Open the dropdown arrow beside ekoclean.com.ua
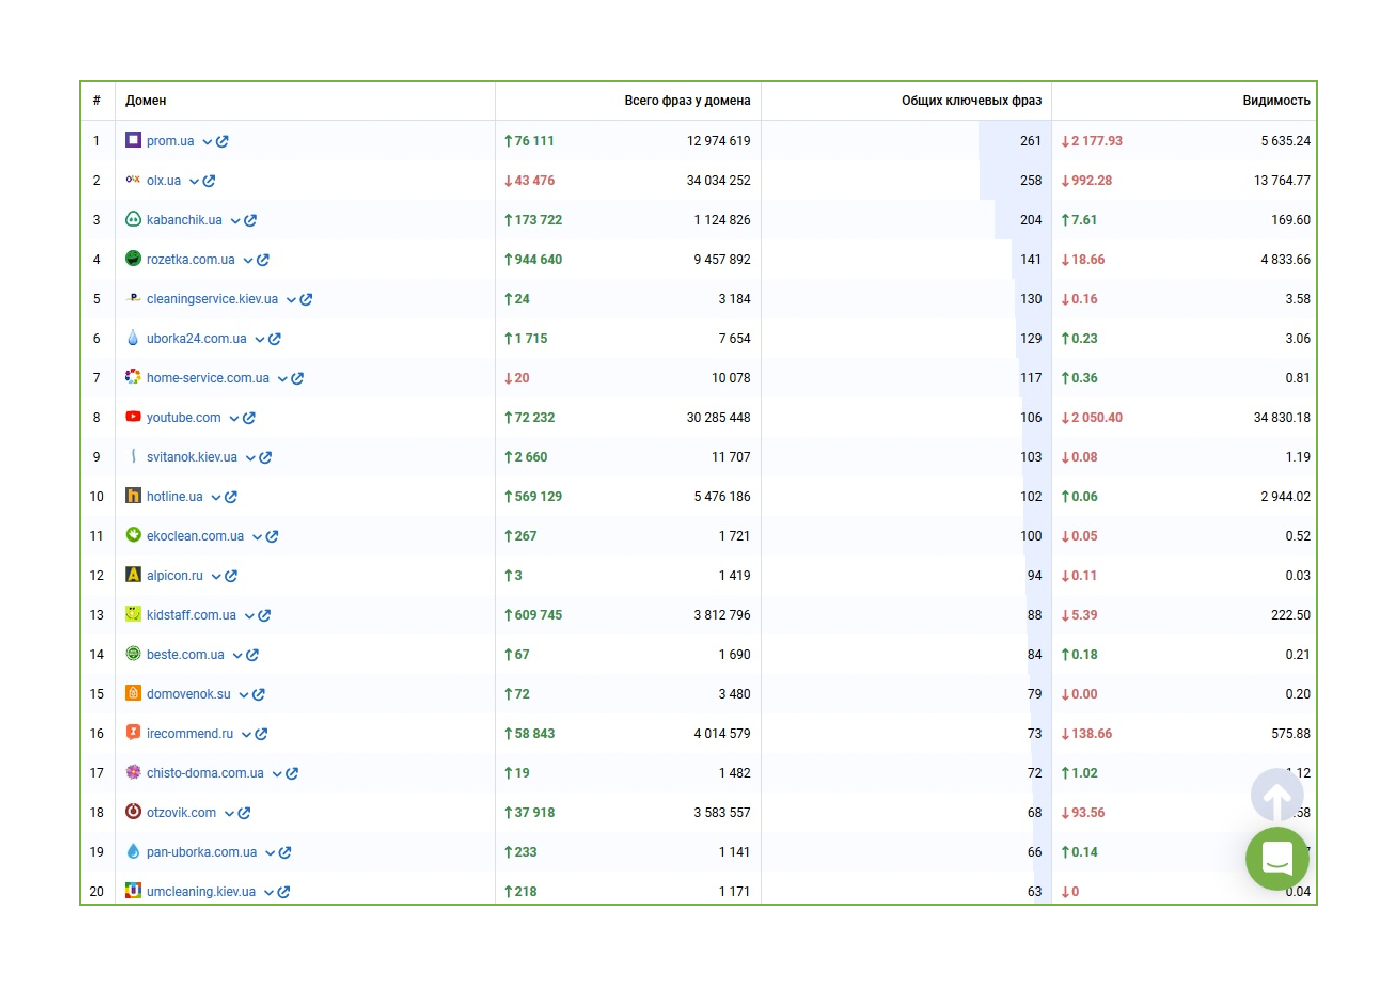Screen dimensions: 1400x991 (x=257, y=537)
